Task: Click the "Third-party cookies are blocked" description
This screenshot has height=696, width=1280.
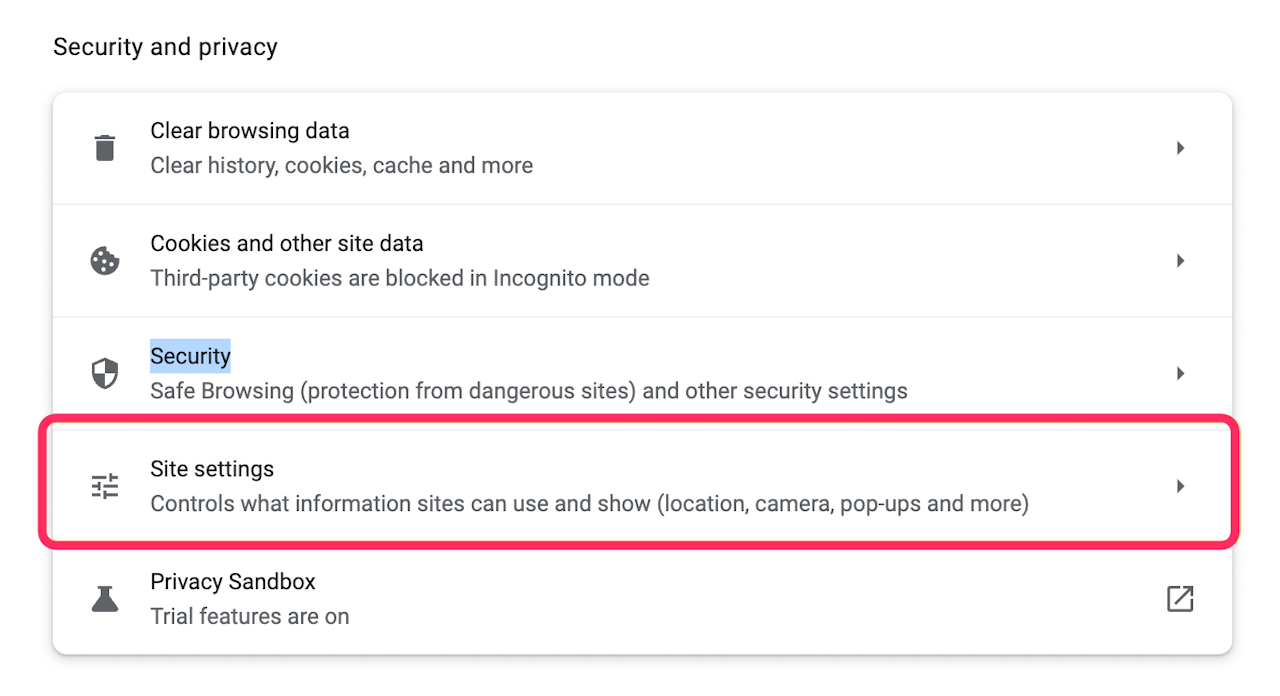Action: pyautogui.click(x=400, y=278)
